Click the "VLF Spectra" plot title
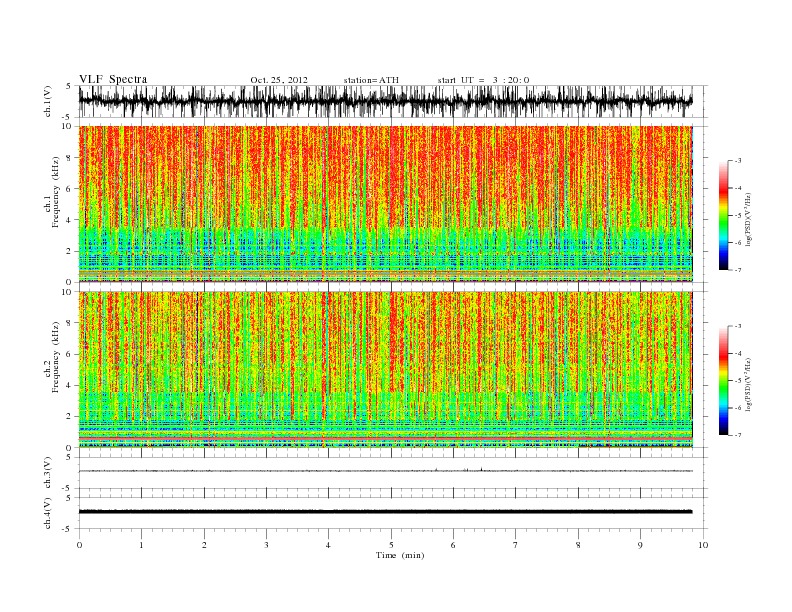Viewport: 792px width, 612px height. pos(113,79)
